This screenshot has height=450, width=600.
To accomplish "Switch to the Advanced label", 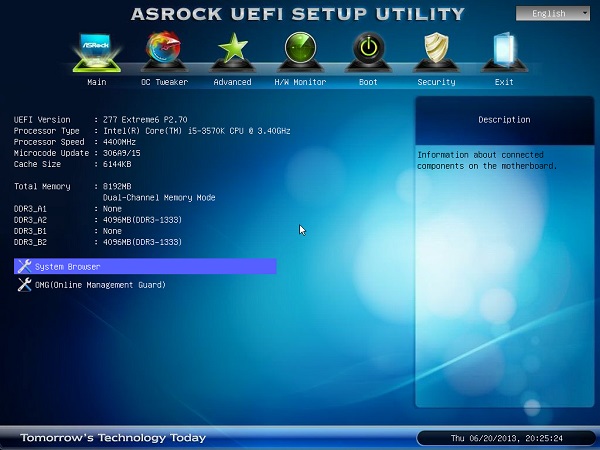I will tap(232, 82).
